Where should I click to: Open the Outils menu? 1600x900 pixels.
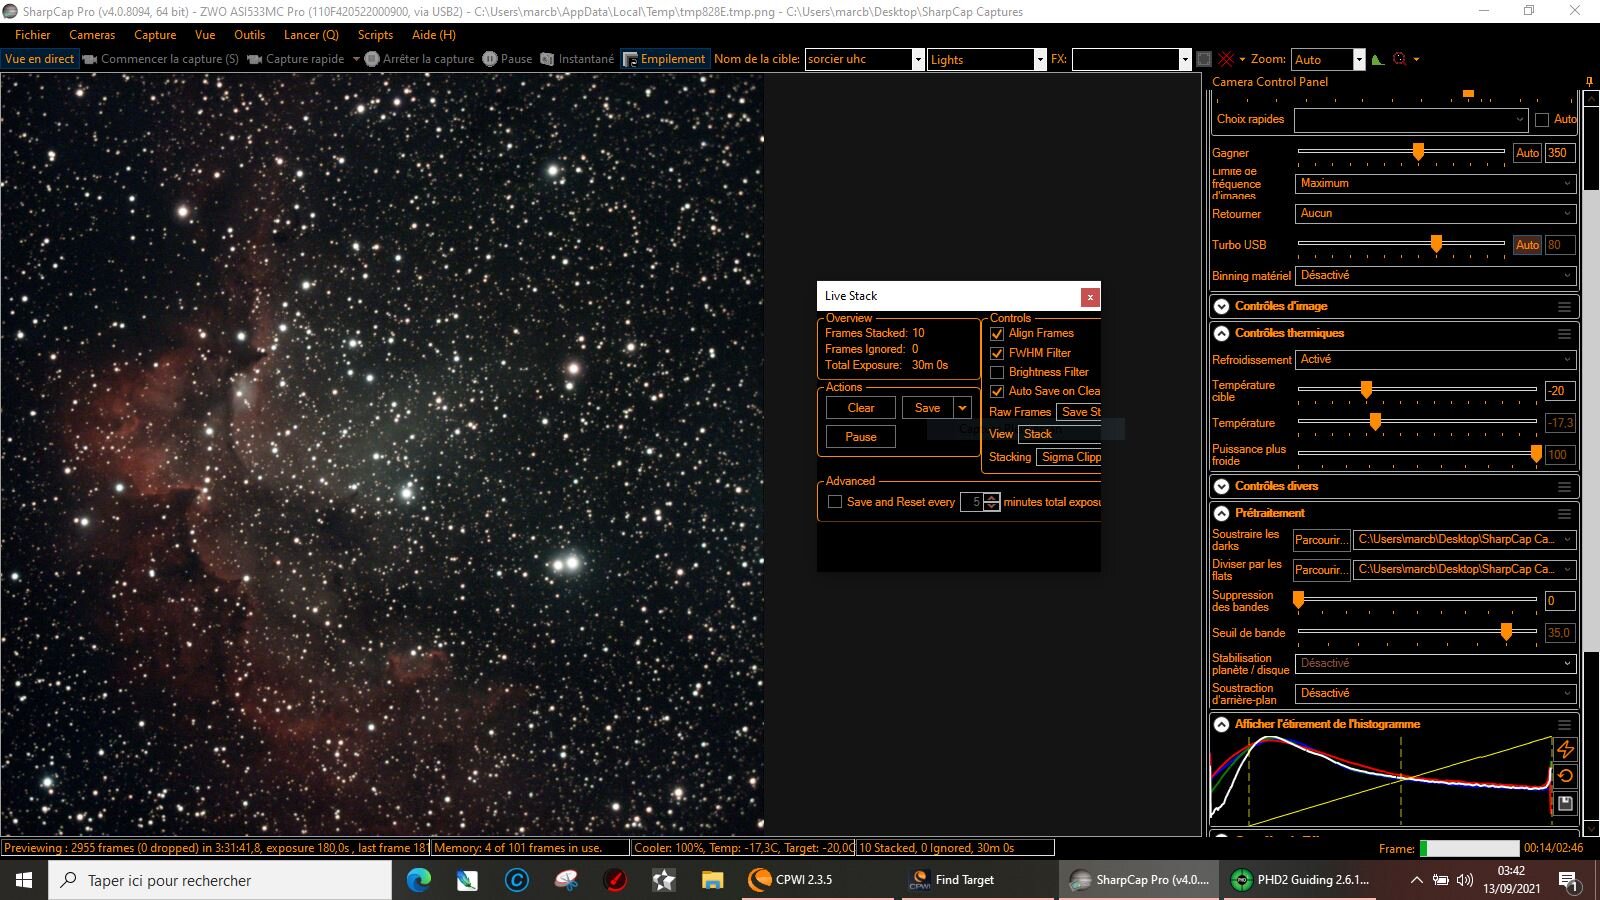(x=250, y=34)
